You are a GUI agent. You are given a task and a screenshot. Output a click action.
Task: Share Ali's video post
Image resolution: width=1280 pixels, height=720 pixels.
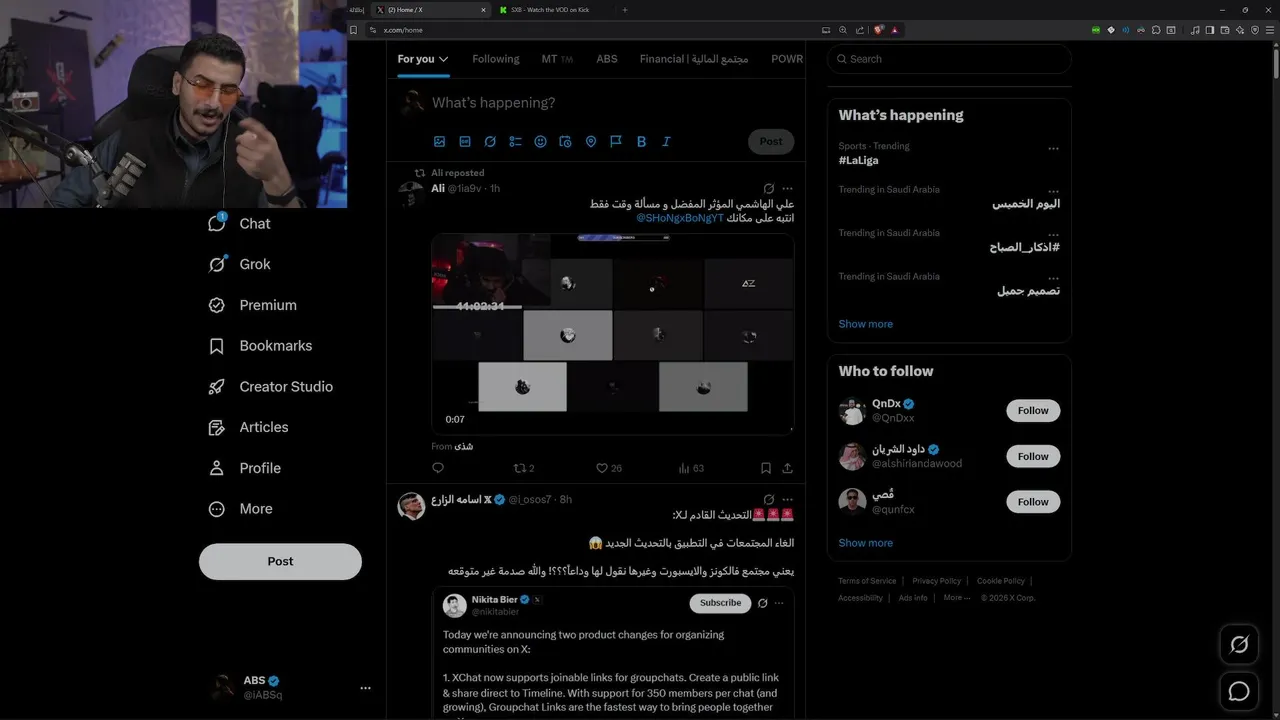point(788,468)
